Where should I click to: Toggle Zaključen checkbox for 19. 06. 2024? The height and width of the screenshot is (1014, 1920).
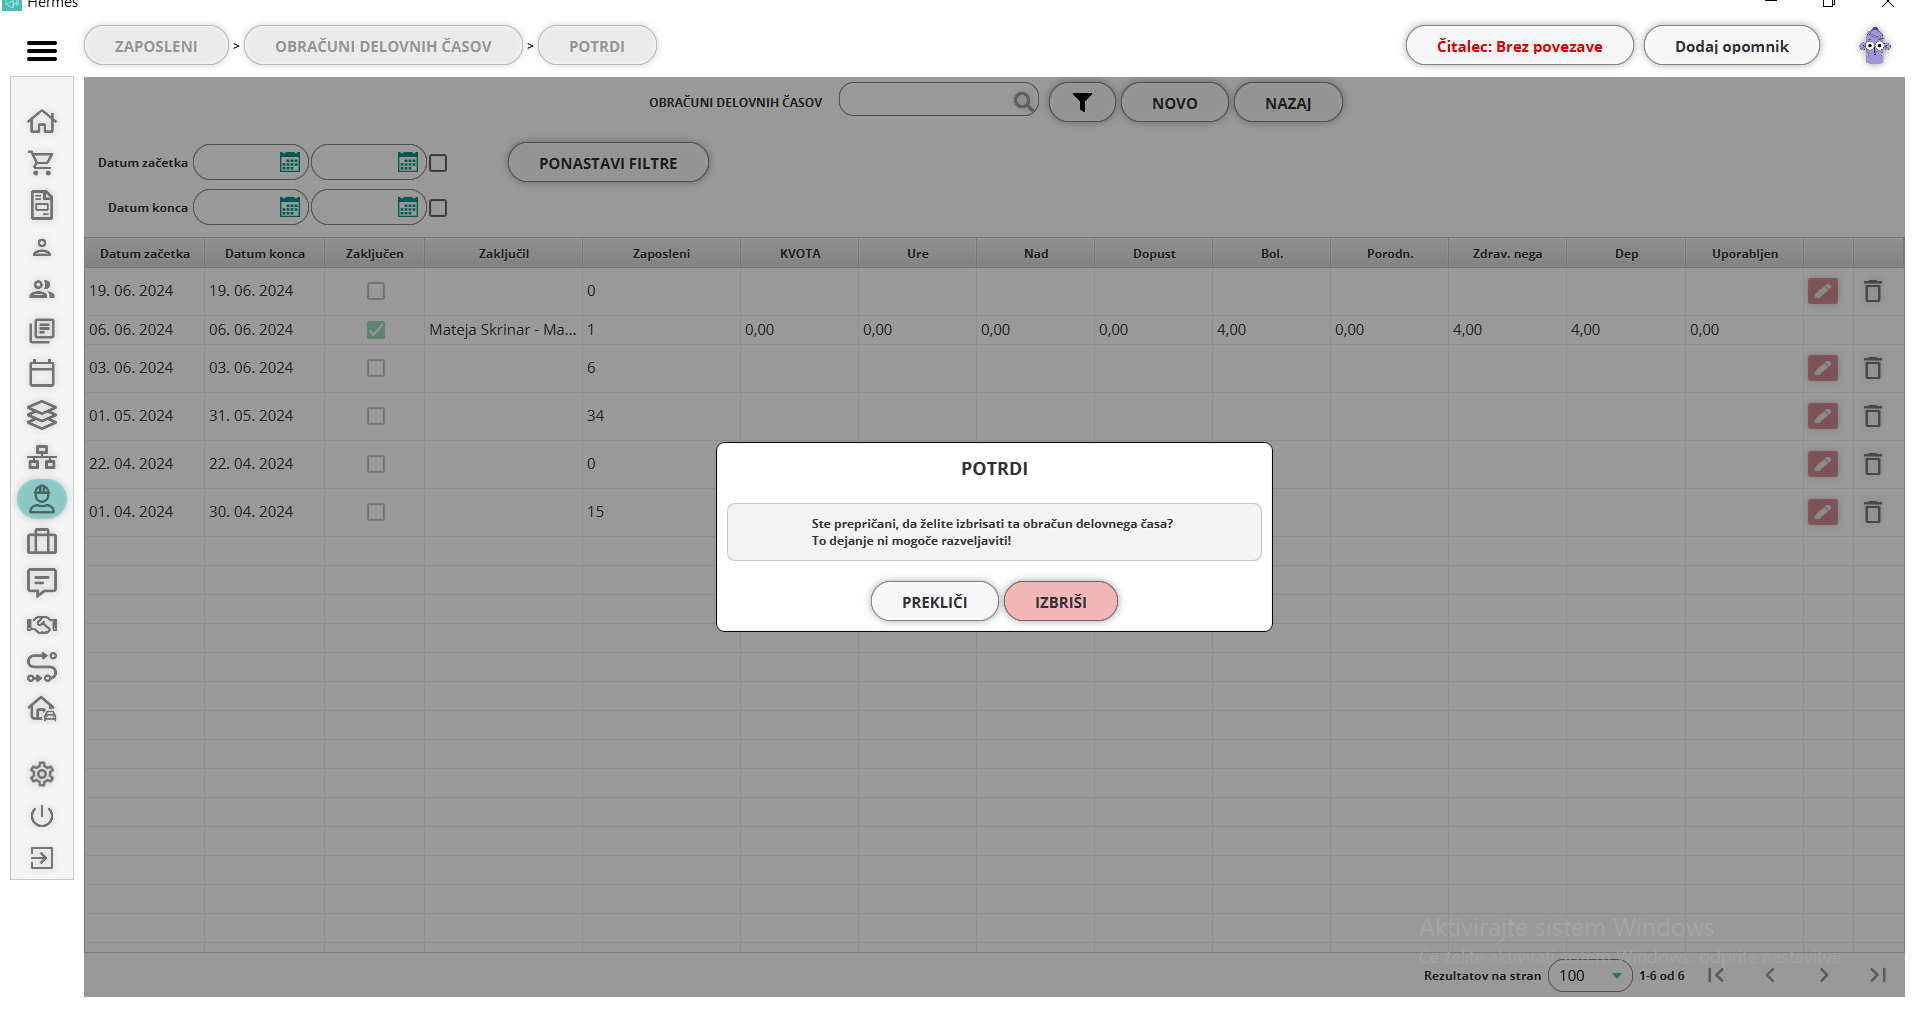click(x=376, y=291)
